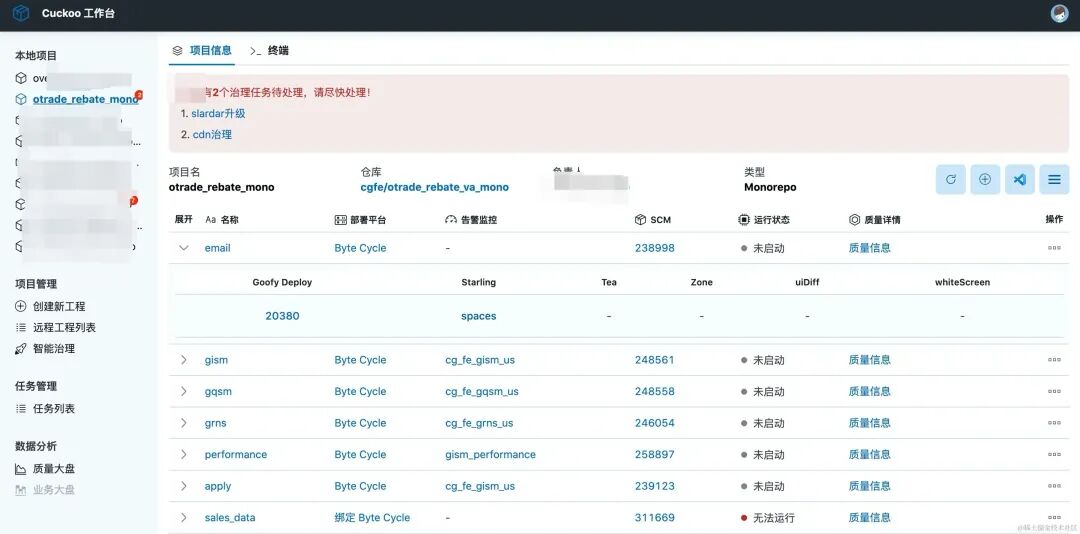Open more actions for gism row
Image resolution: width=1080 pixels, height=534 pixels.
click(1054, 360)
